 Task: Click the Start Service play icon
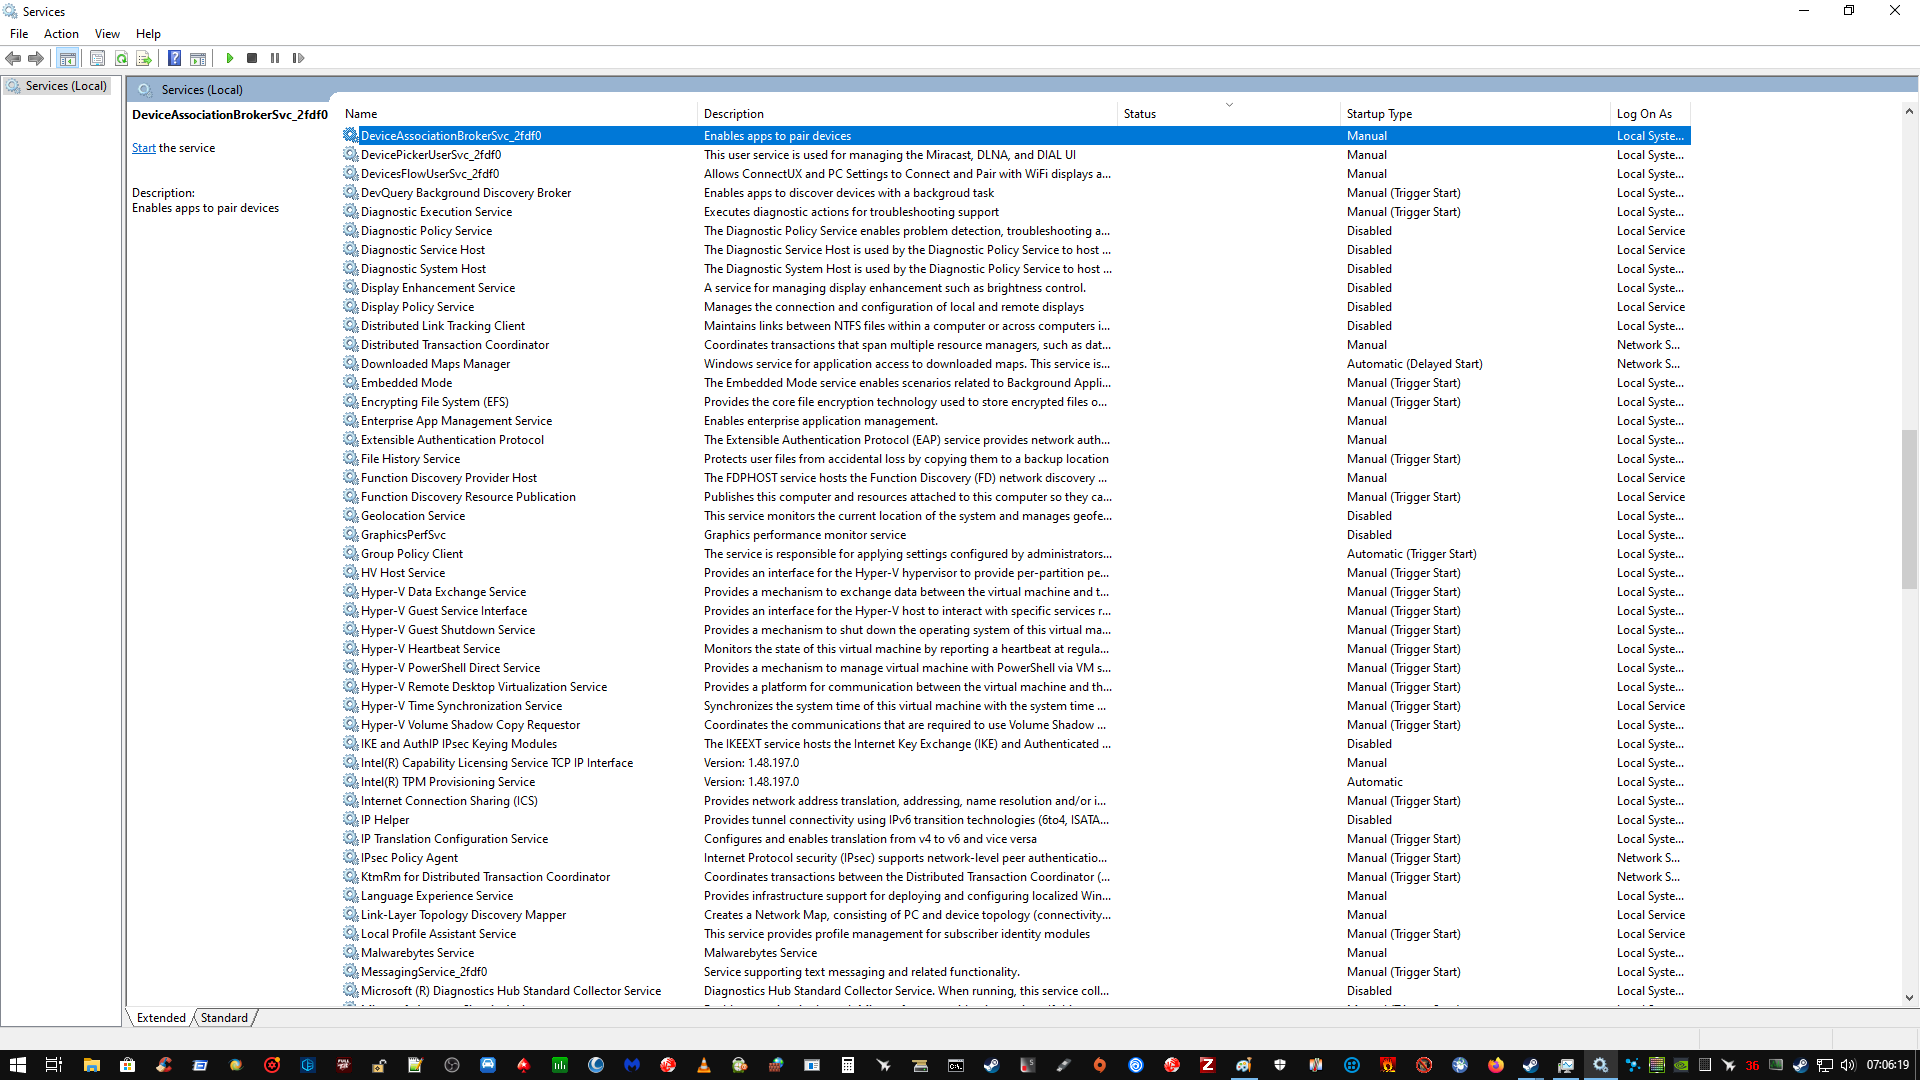click(x=230, y=58)
